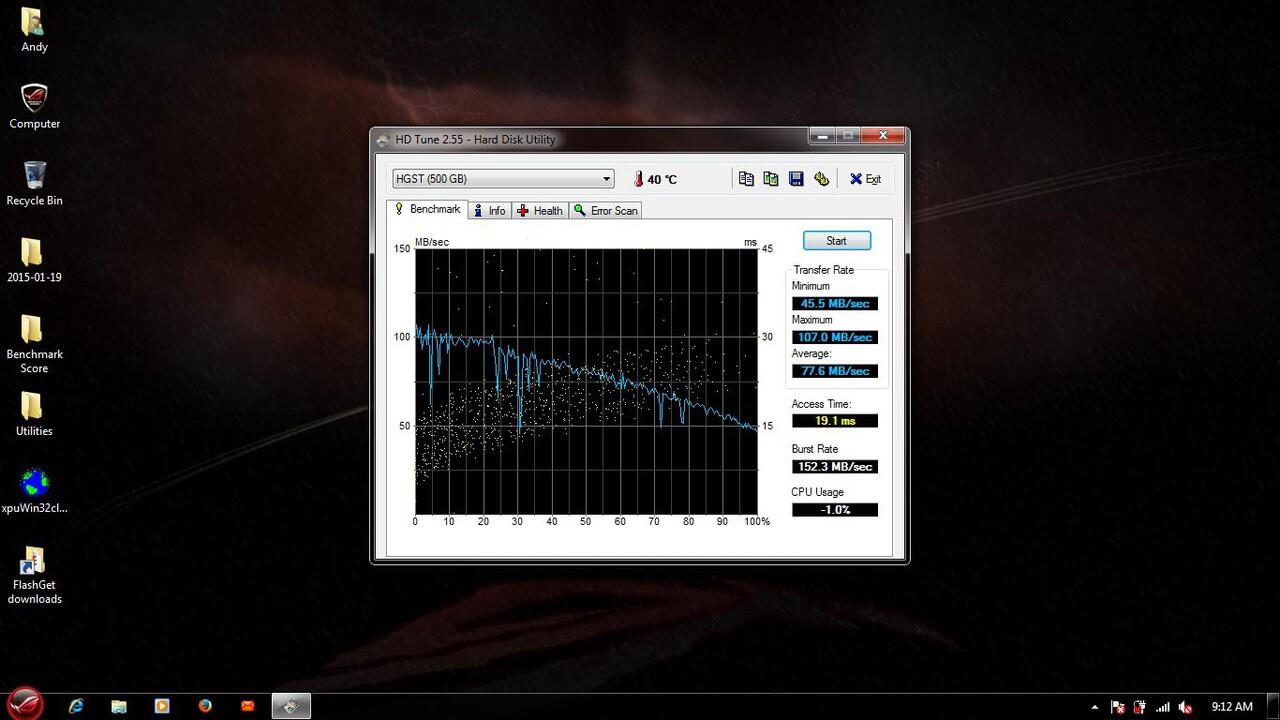Click the 40 °C temperature indicator
The image size is (1280, 720).
click(655, 179)
